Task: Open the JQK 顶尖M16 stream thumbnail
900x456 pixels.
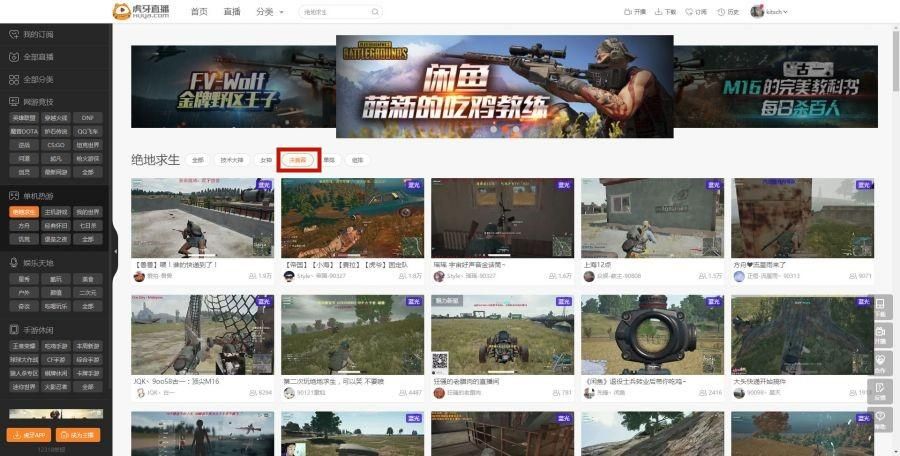Action: point(203,335)
